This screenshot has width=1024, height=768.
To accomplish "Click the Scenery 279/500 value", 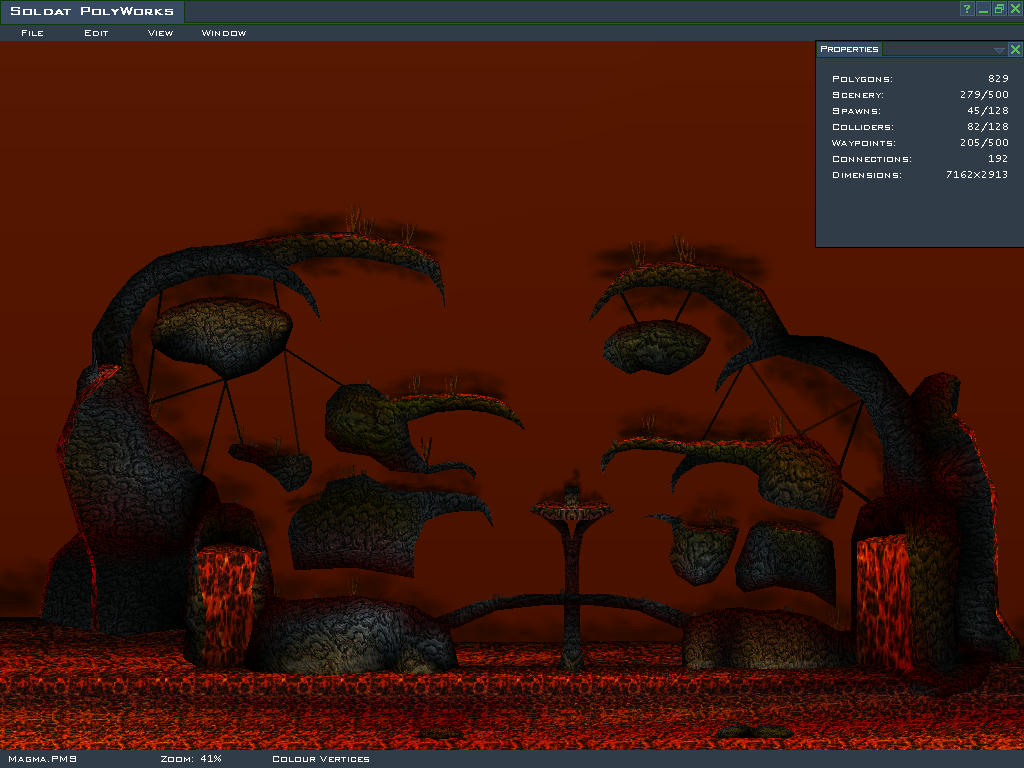I will 983,95.
